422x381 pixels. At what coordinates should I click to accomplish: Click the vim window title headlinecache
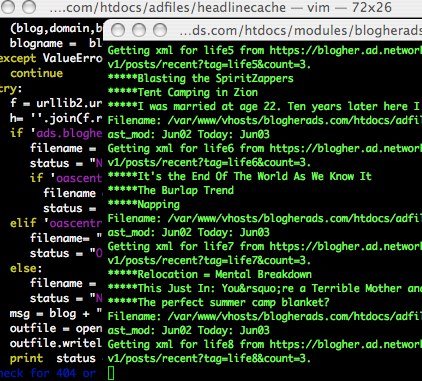[220, 7]
